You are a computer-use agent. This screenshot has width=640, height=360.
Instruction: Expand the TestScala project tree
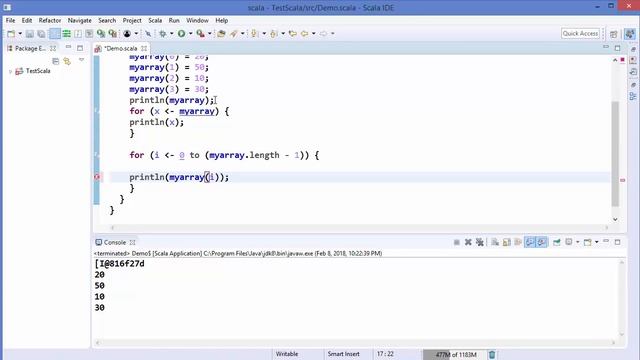(10, 71)
